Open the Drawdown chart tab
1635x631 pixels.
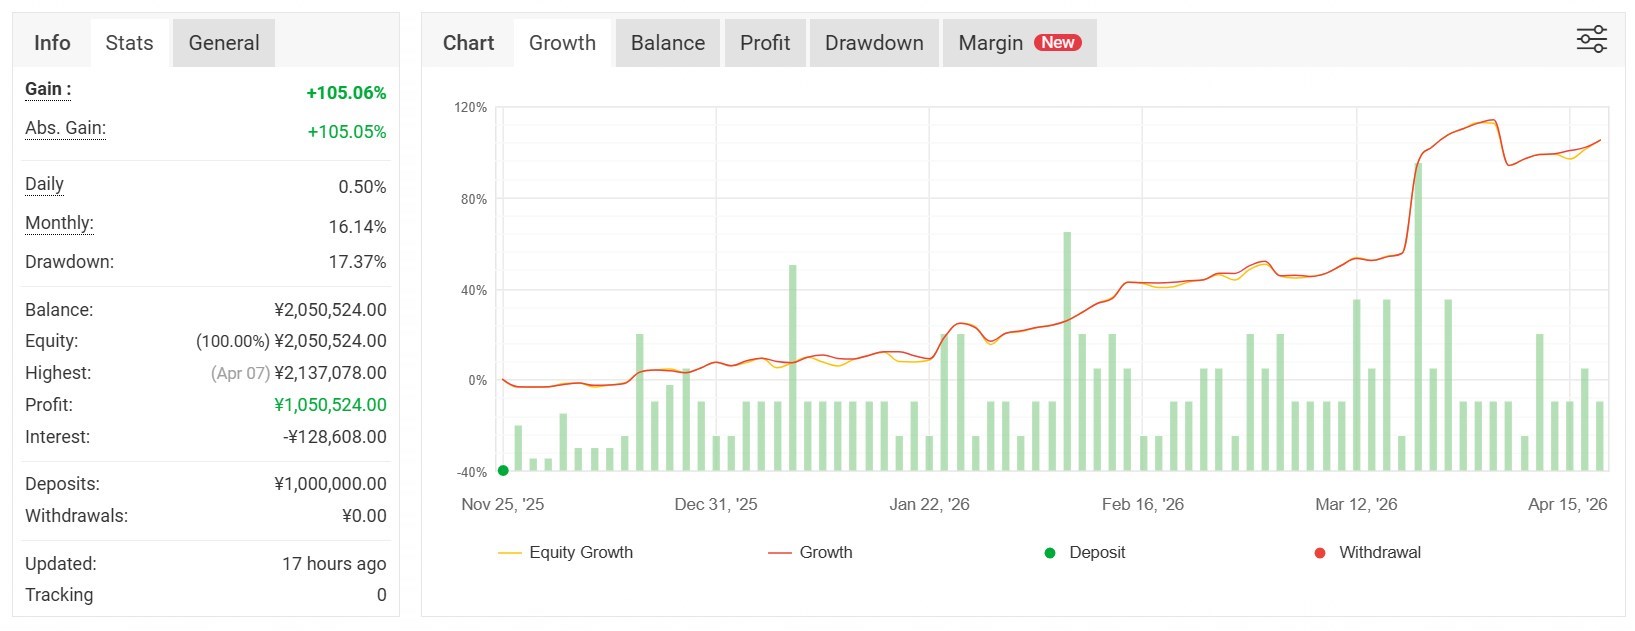[873, 43]
